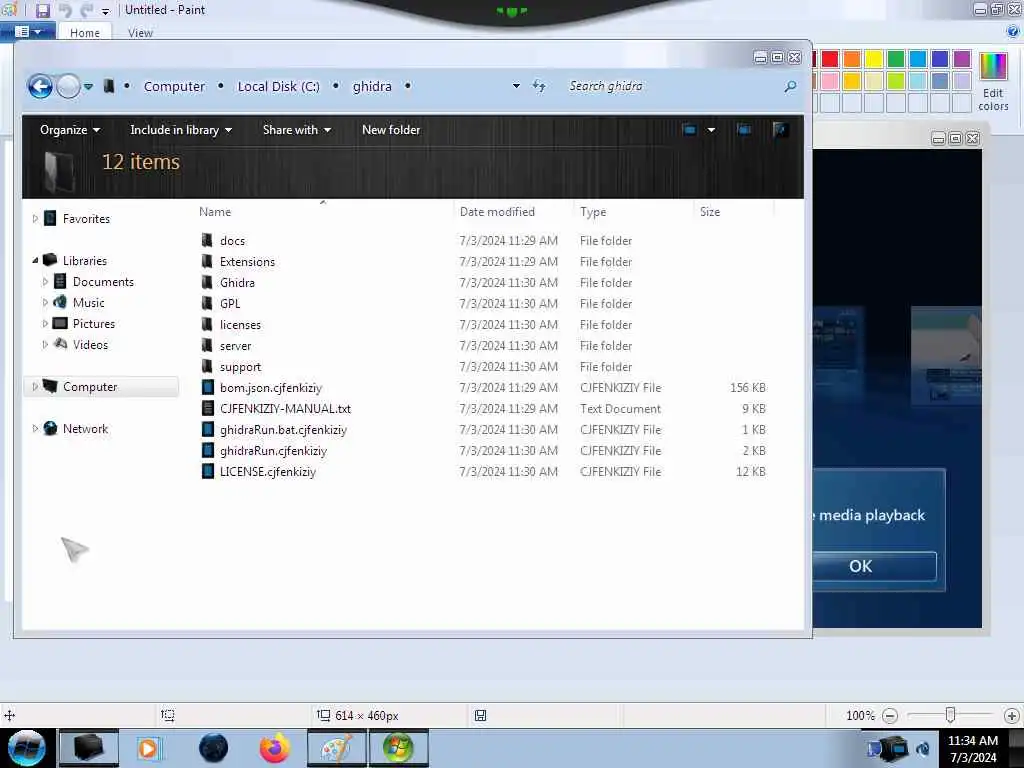This screenshot has height=768, width=1024.
Task: Select ghidra in the address breadcrumb
Action: coord(372,86)
